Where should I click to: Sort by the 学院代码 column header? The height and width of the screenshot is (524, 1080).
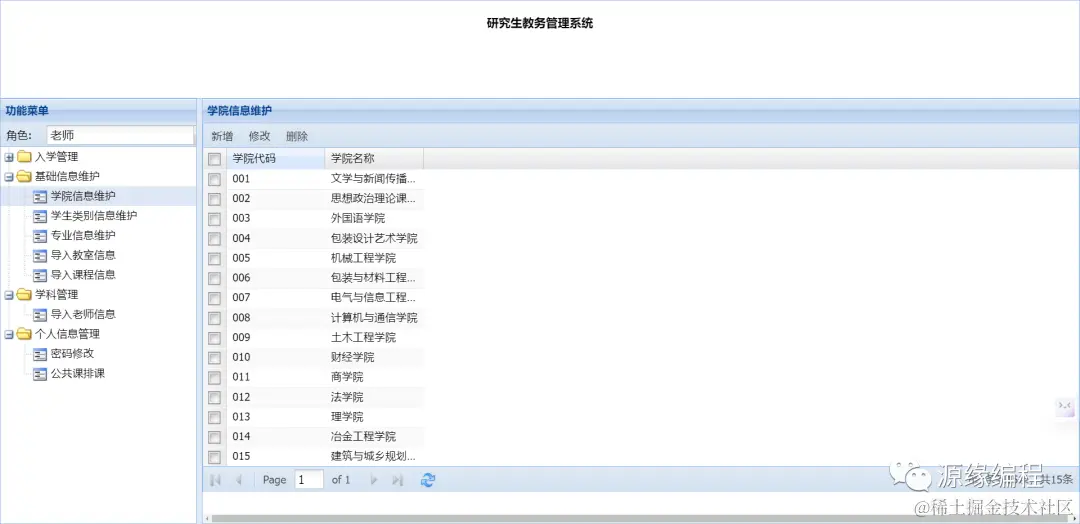(276, 159)
